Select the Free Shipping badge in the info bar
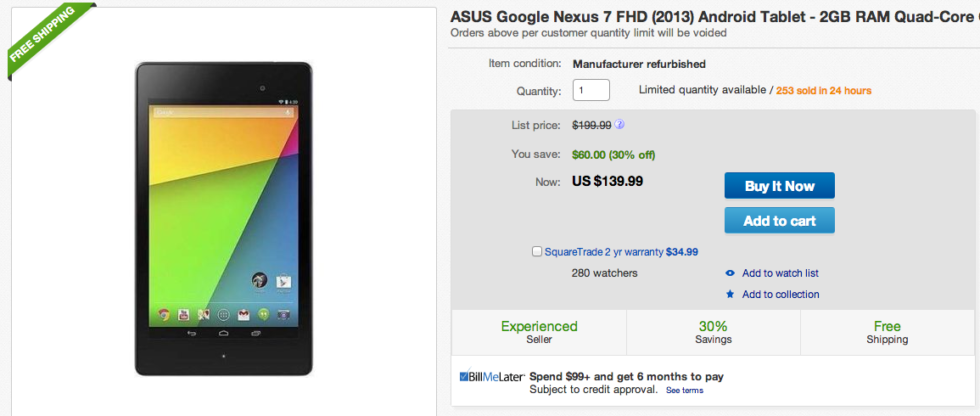The width and height of the screenshot is (980, 416). tap(886, 332)
